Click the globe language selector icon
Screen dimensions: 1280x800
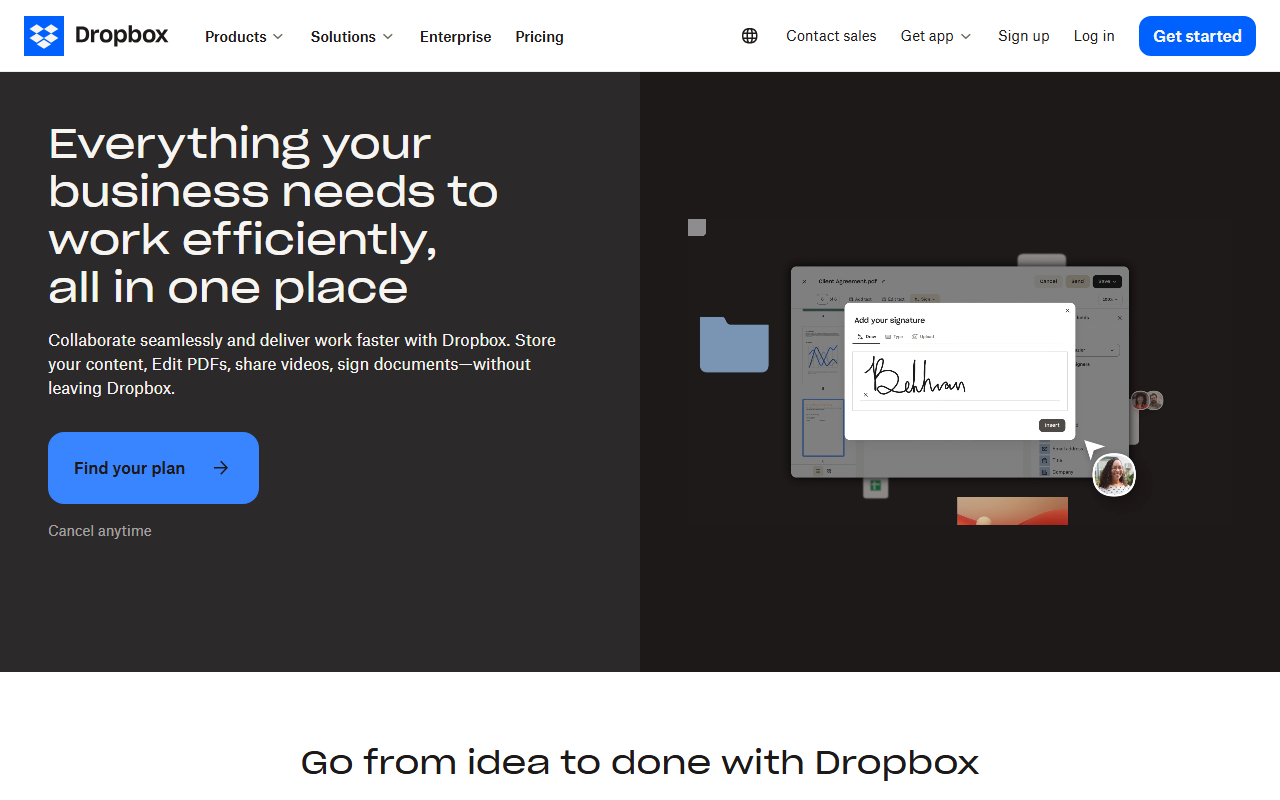[750, 36]
